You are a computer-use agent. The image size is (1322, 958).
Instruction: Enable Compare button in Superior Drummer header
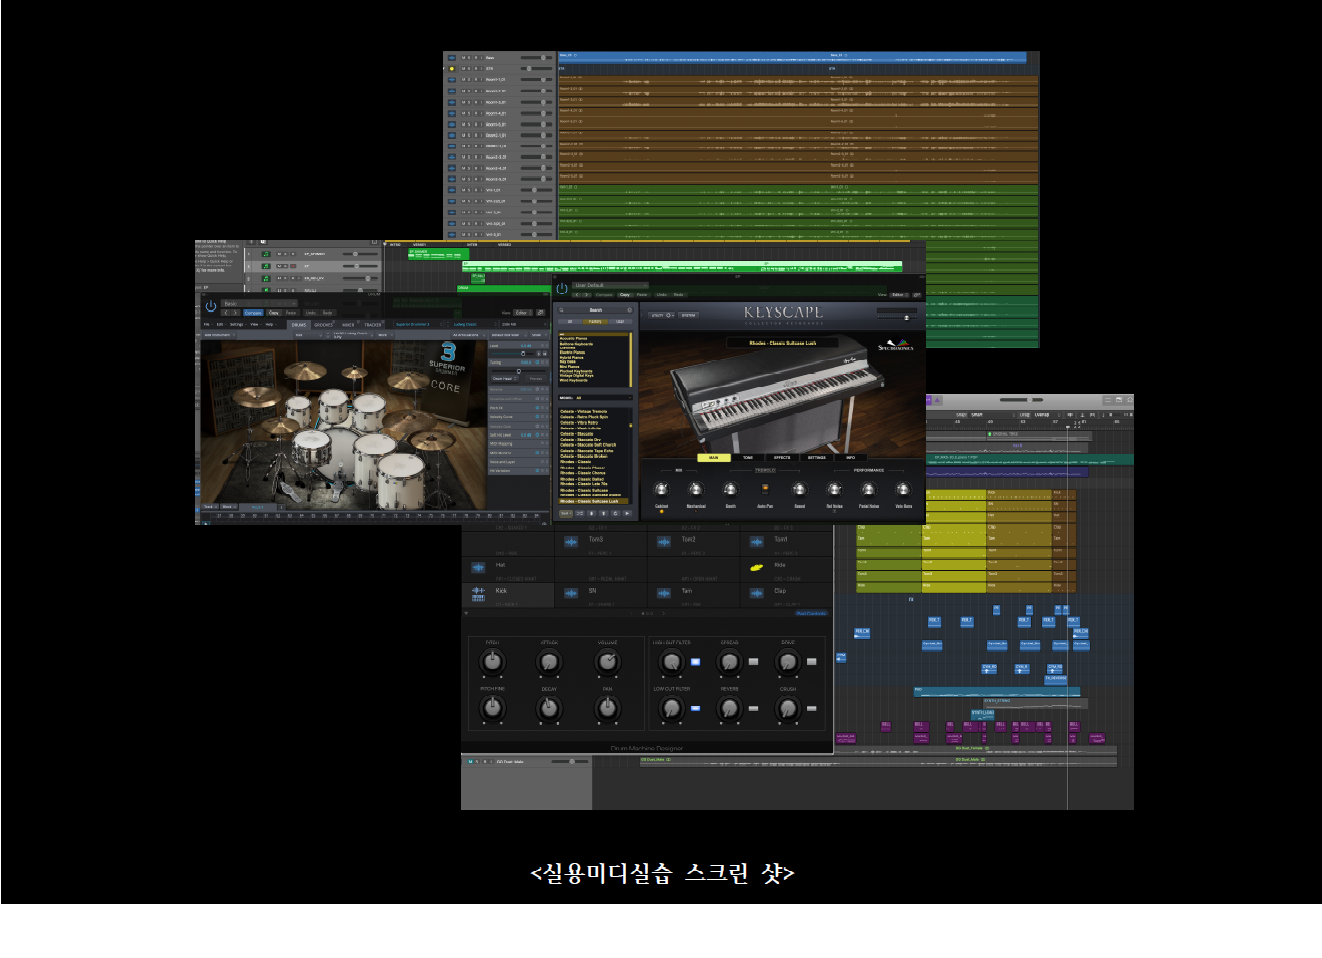pyautogui.click(x=253, y=313)
